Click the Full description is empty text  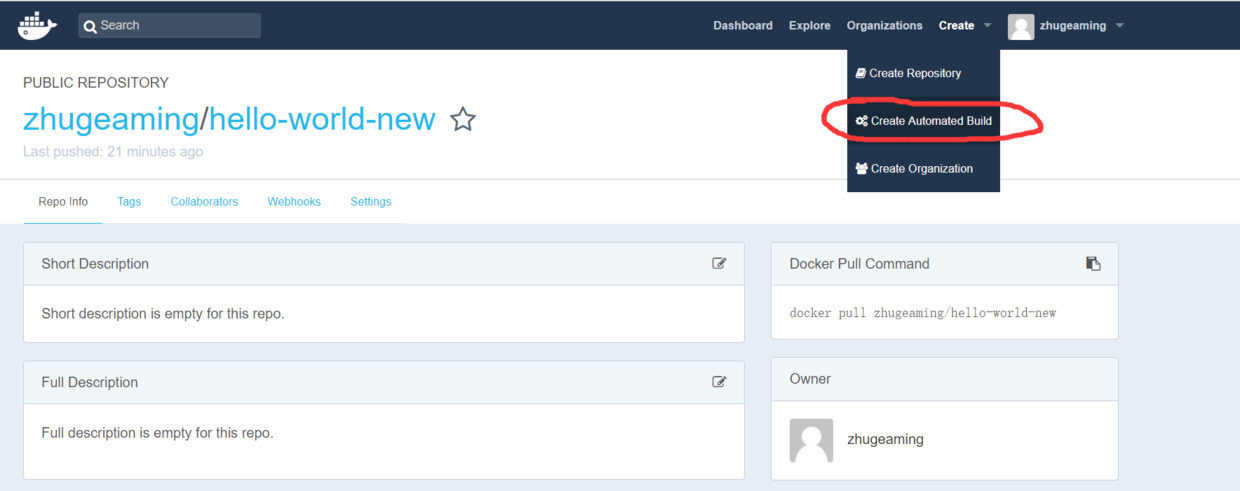(157, 433)
